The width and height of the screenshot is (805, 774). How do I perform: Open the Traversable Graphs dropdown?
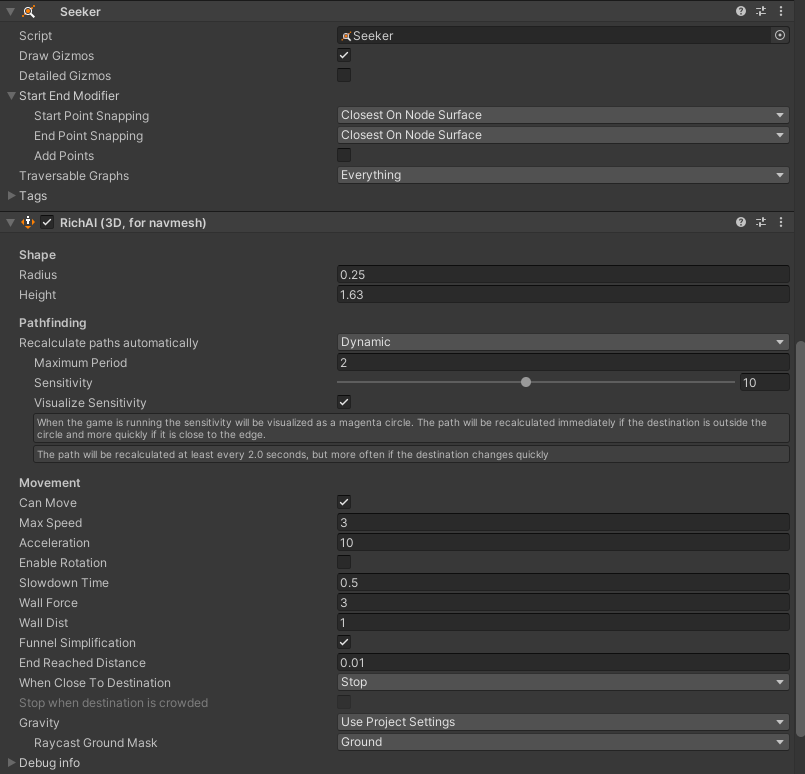(x=563, y=175)
